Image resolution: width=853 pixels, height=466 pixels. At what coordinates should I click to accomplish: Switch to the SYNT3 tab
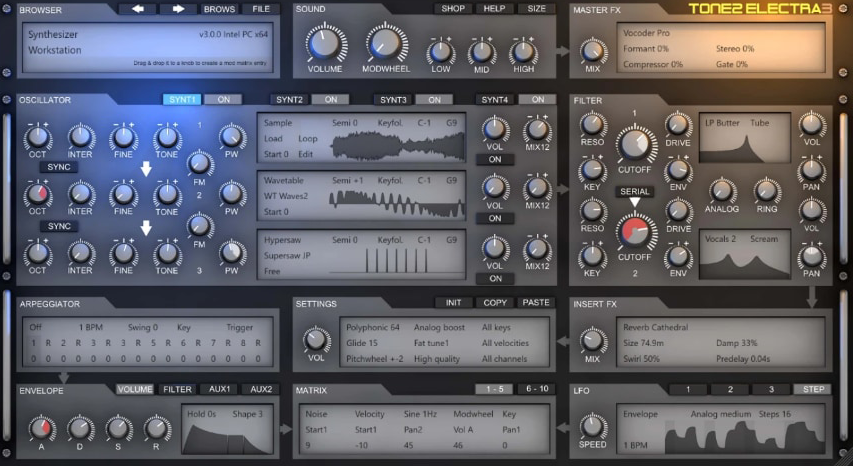point(392,100)
